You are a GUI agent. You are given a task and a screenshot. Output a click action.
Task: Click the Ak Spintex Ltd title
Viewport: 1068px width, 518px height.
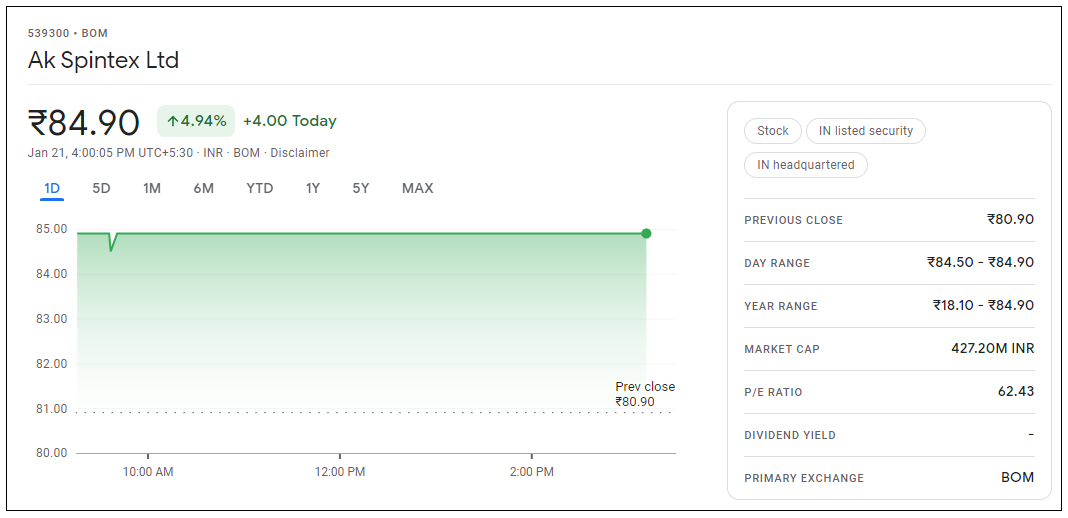tap(103, 60)
